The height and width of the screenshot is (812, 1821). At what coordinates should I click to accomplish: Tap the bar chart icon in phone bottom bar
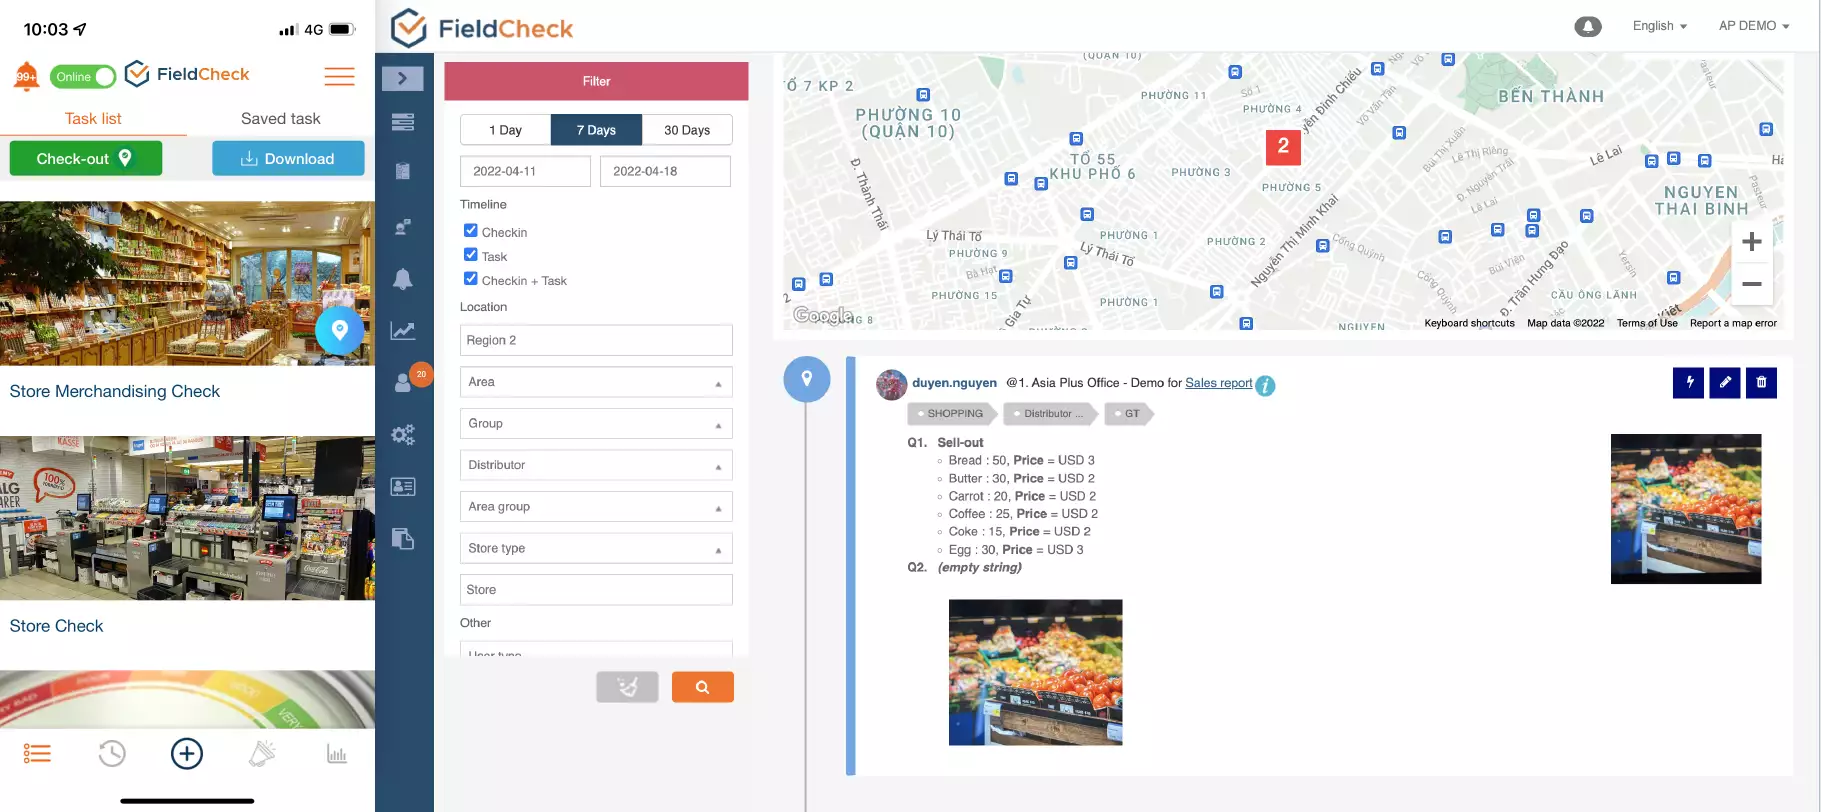tap(337, 754)
